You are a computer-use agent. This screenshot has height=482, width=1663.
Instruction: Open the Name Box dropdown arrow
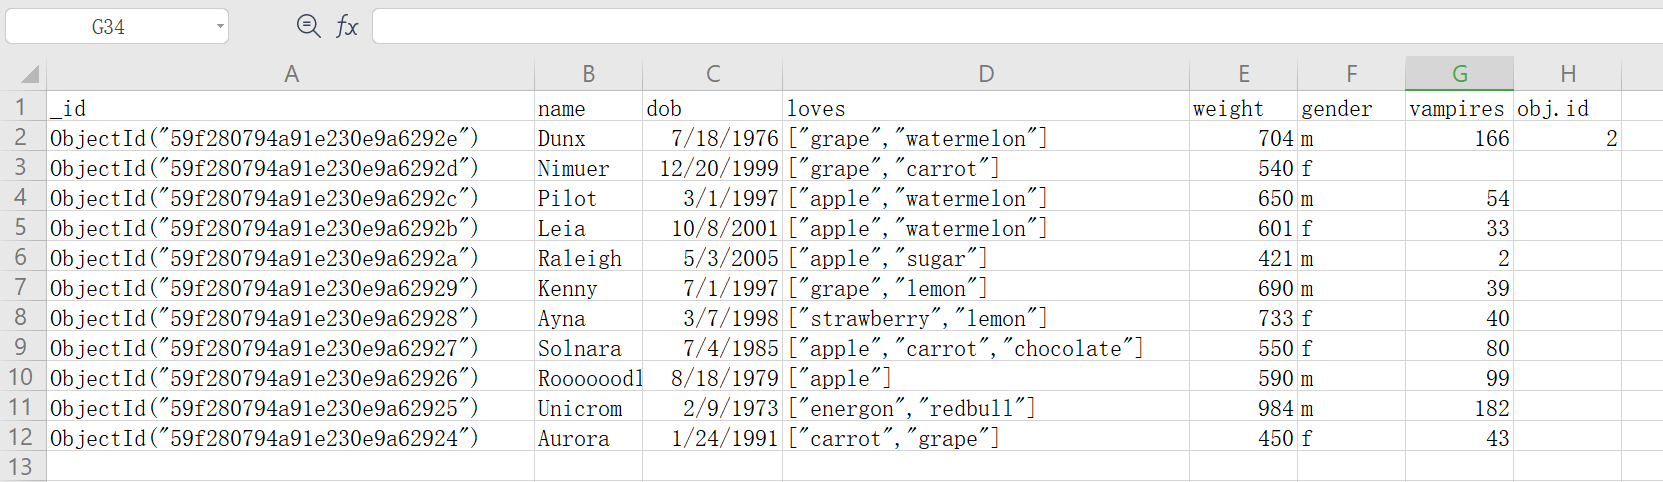coord(220,26)
